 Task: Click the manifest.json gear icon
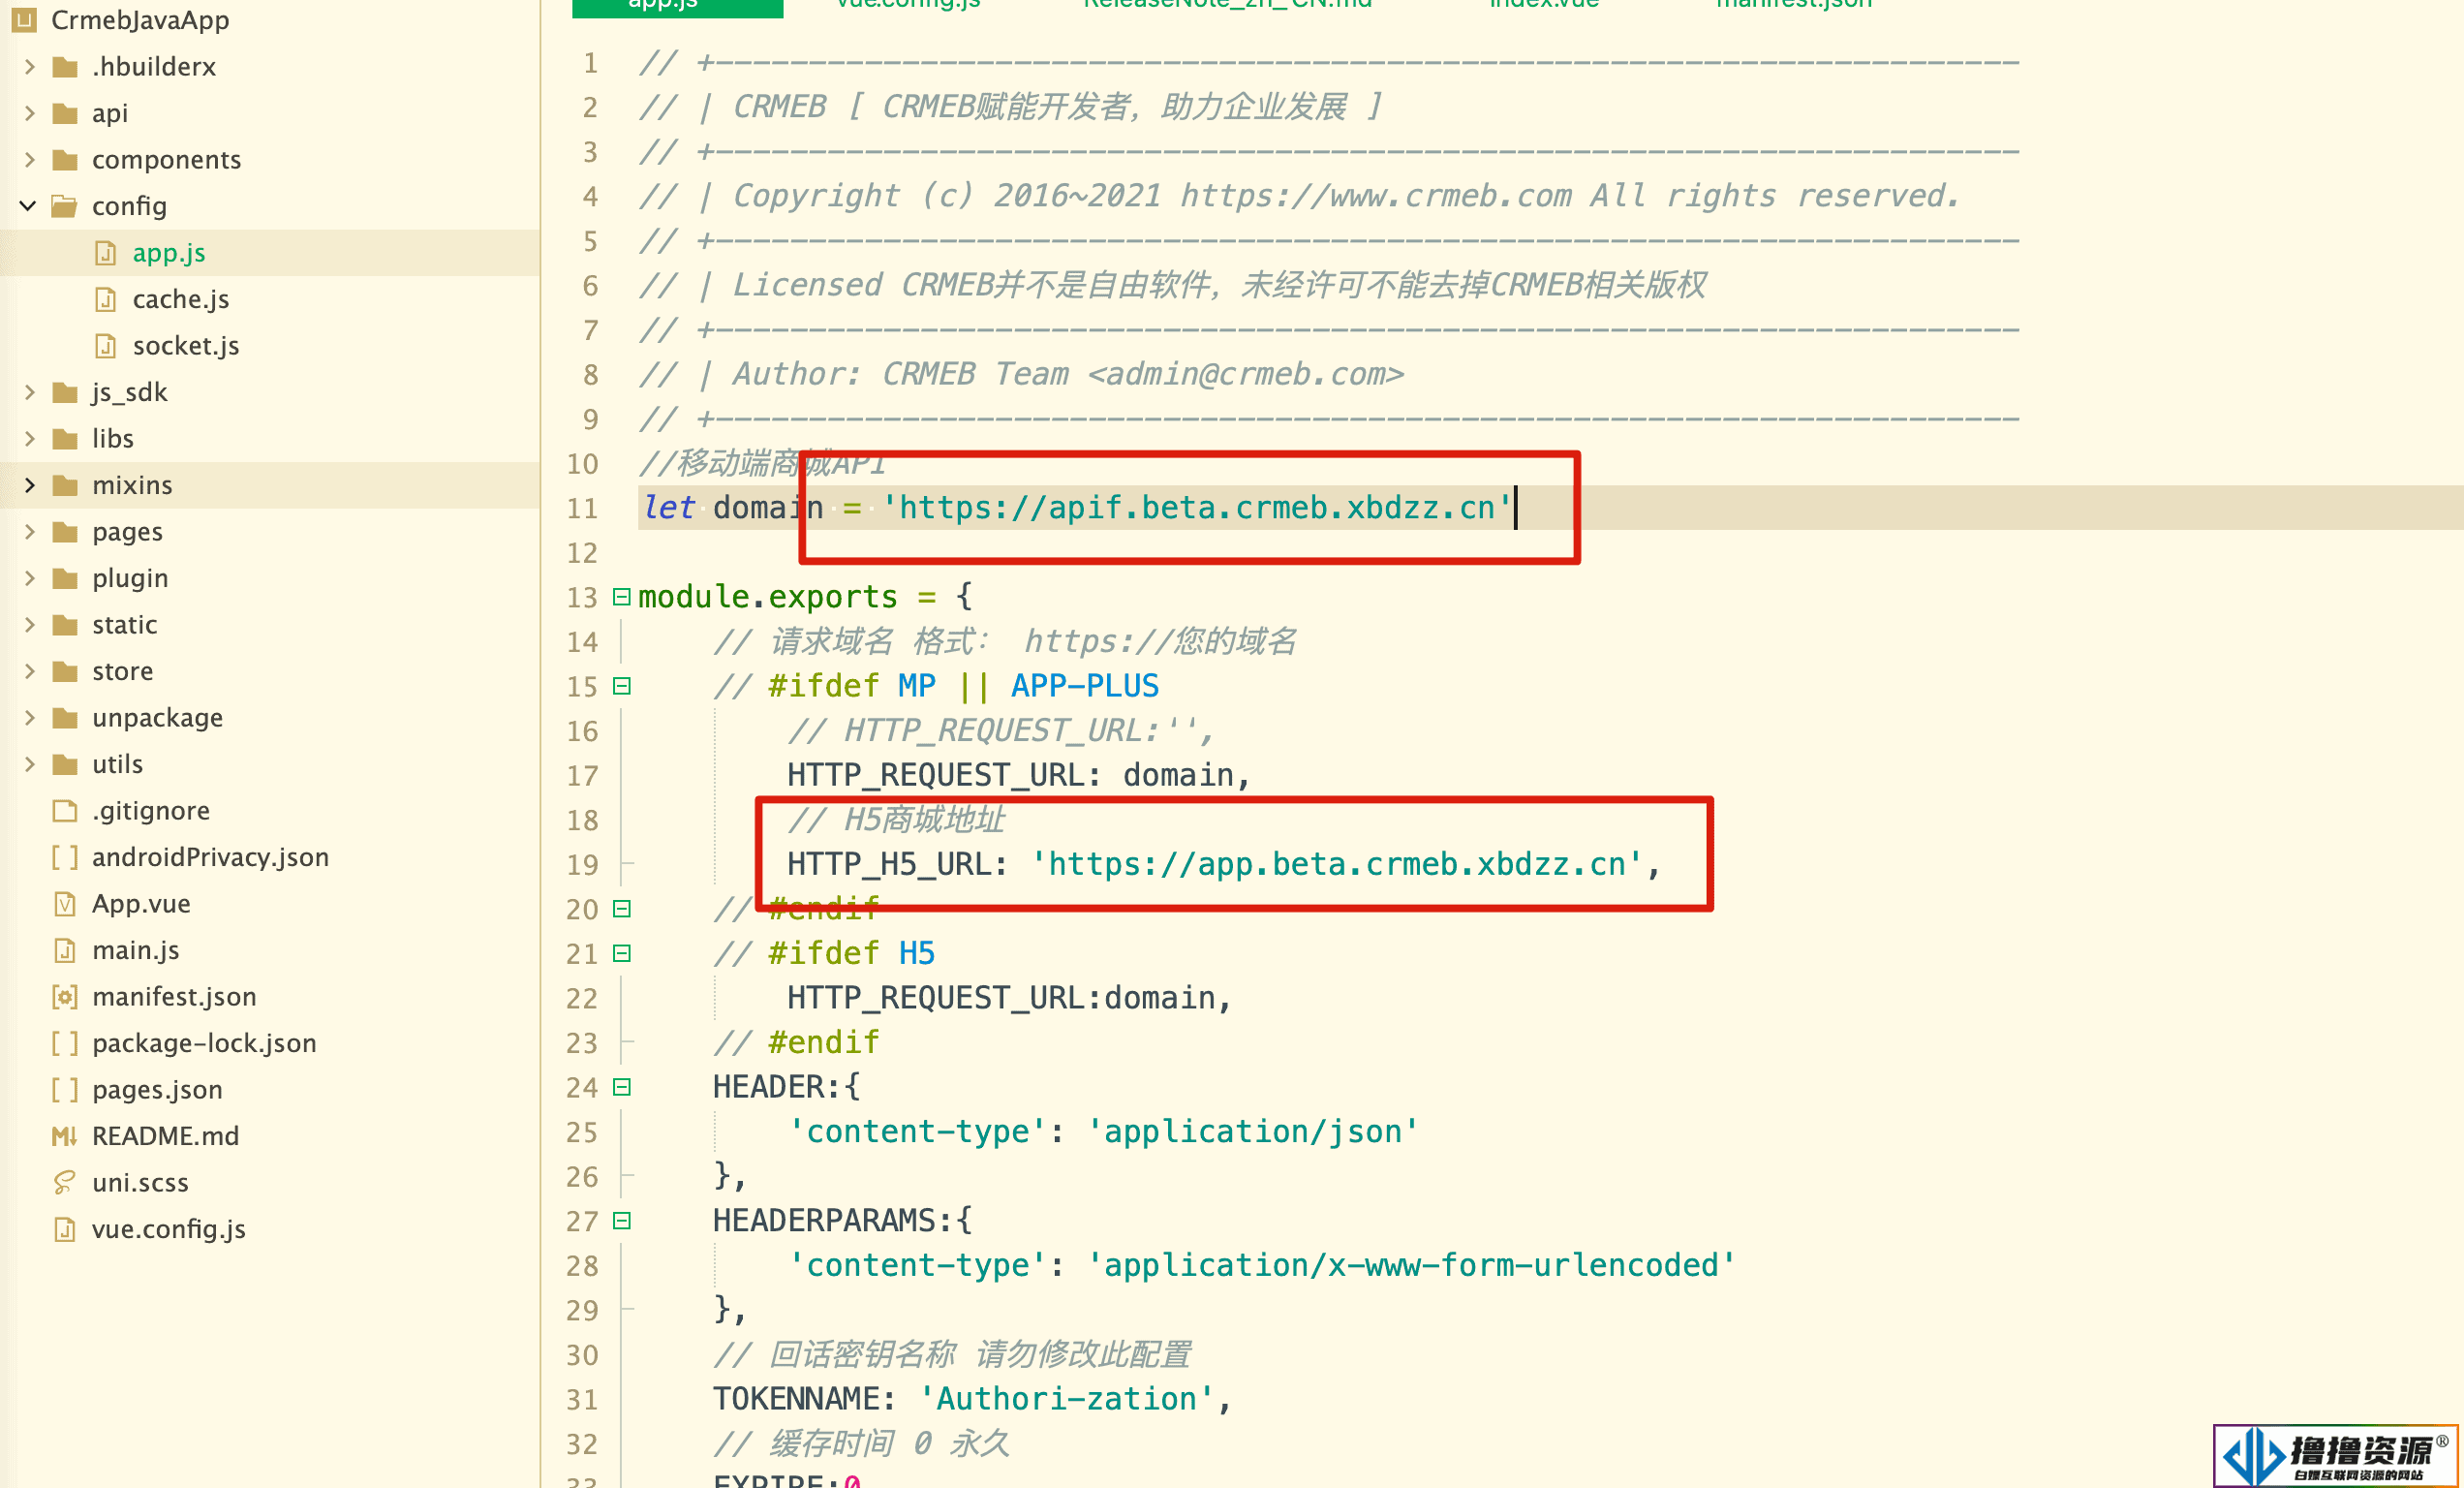[x=65, y=997]
